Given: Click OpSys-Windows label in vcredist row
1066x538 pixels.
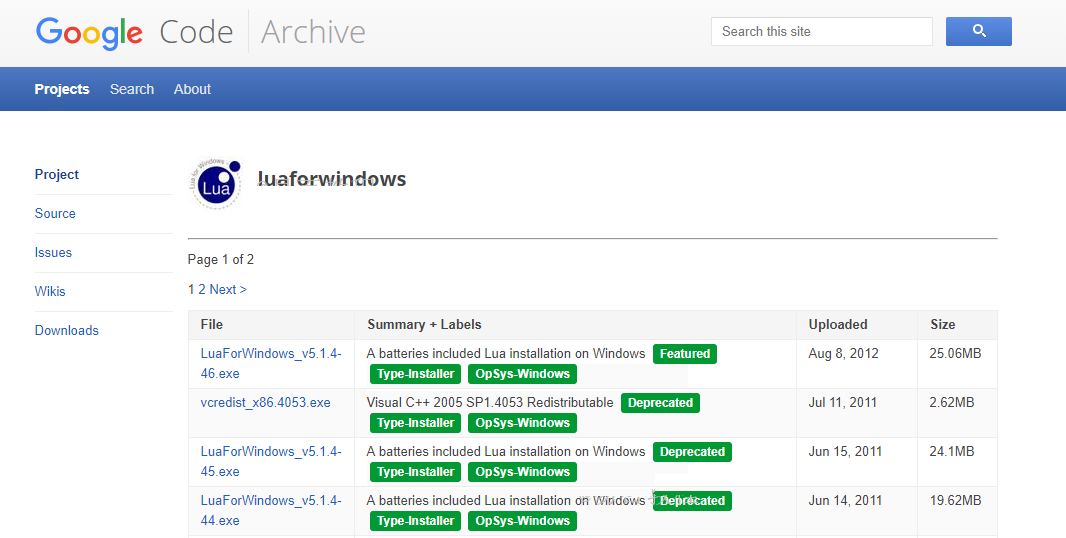Looking at the screenshot, I should click(x=522, y=423).
